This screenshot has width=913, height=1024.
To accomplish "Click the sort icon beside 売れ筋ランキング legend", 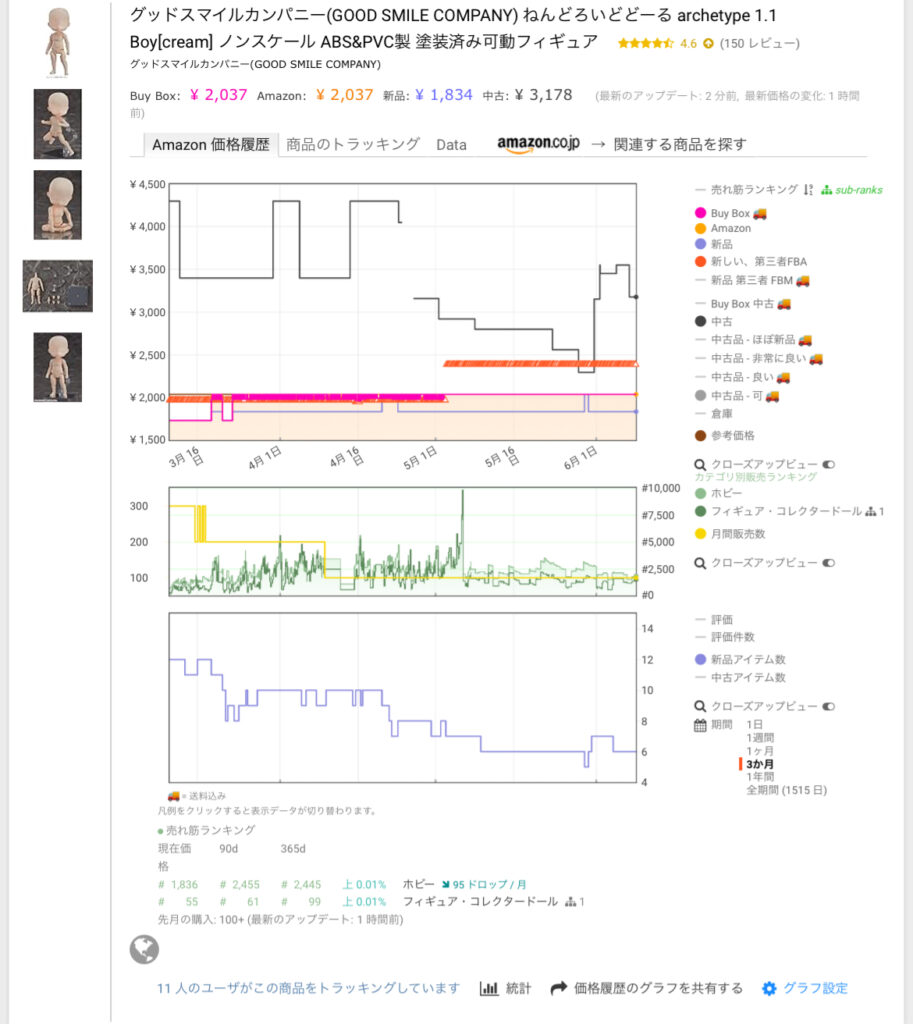I will pyautogui.click(x=809, y=190).
